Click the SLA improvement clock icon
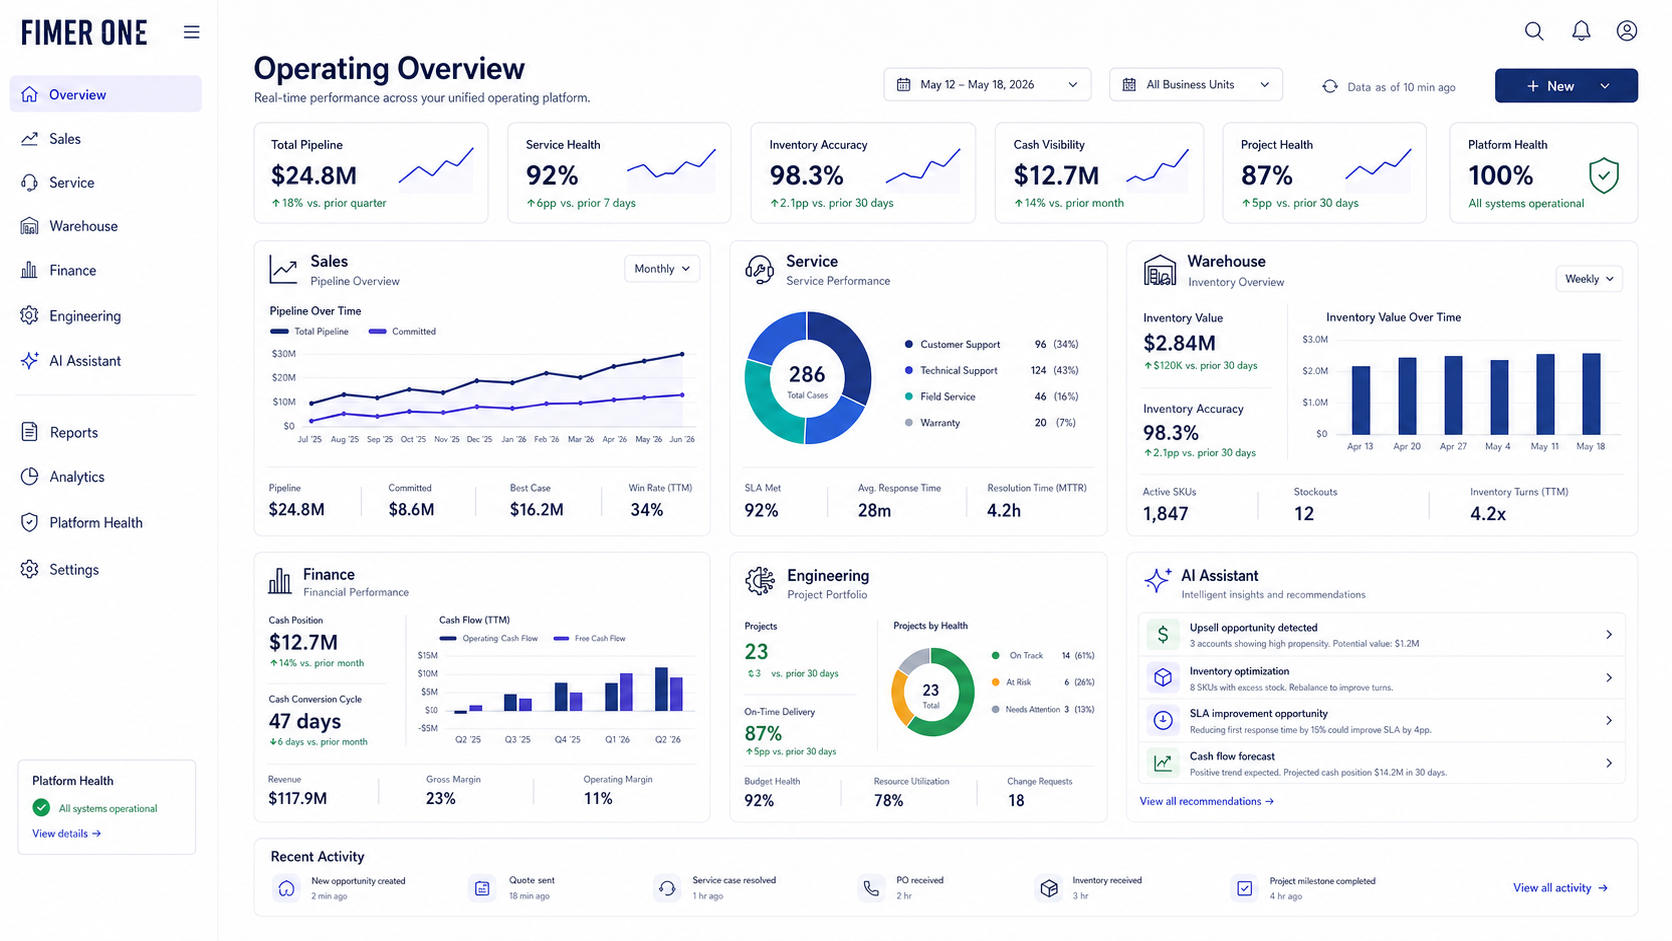 click(x=1162, y=720)
